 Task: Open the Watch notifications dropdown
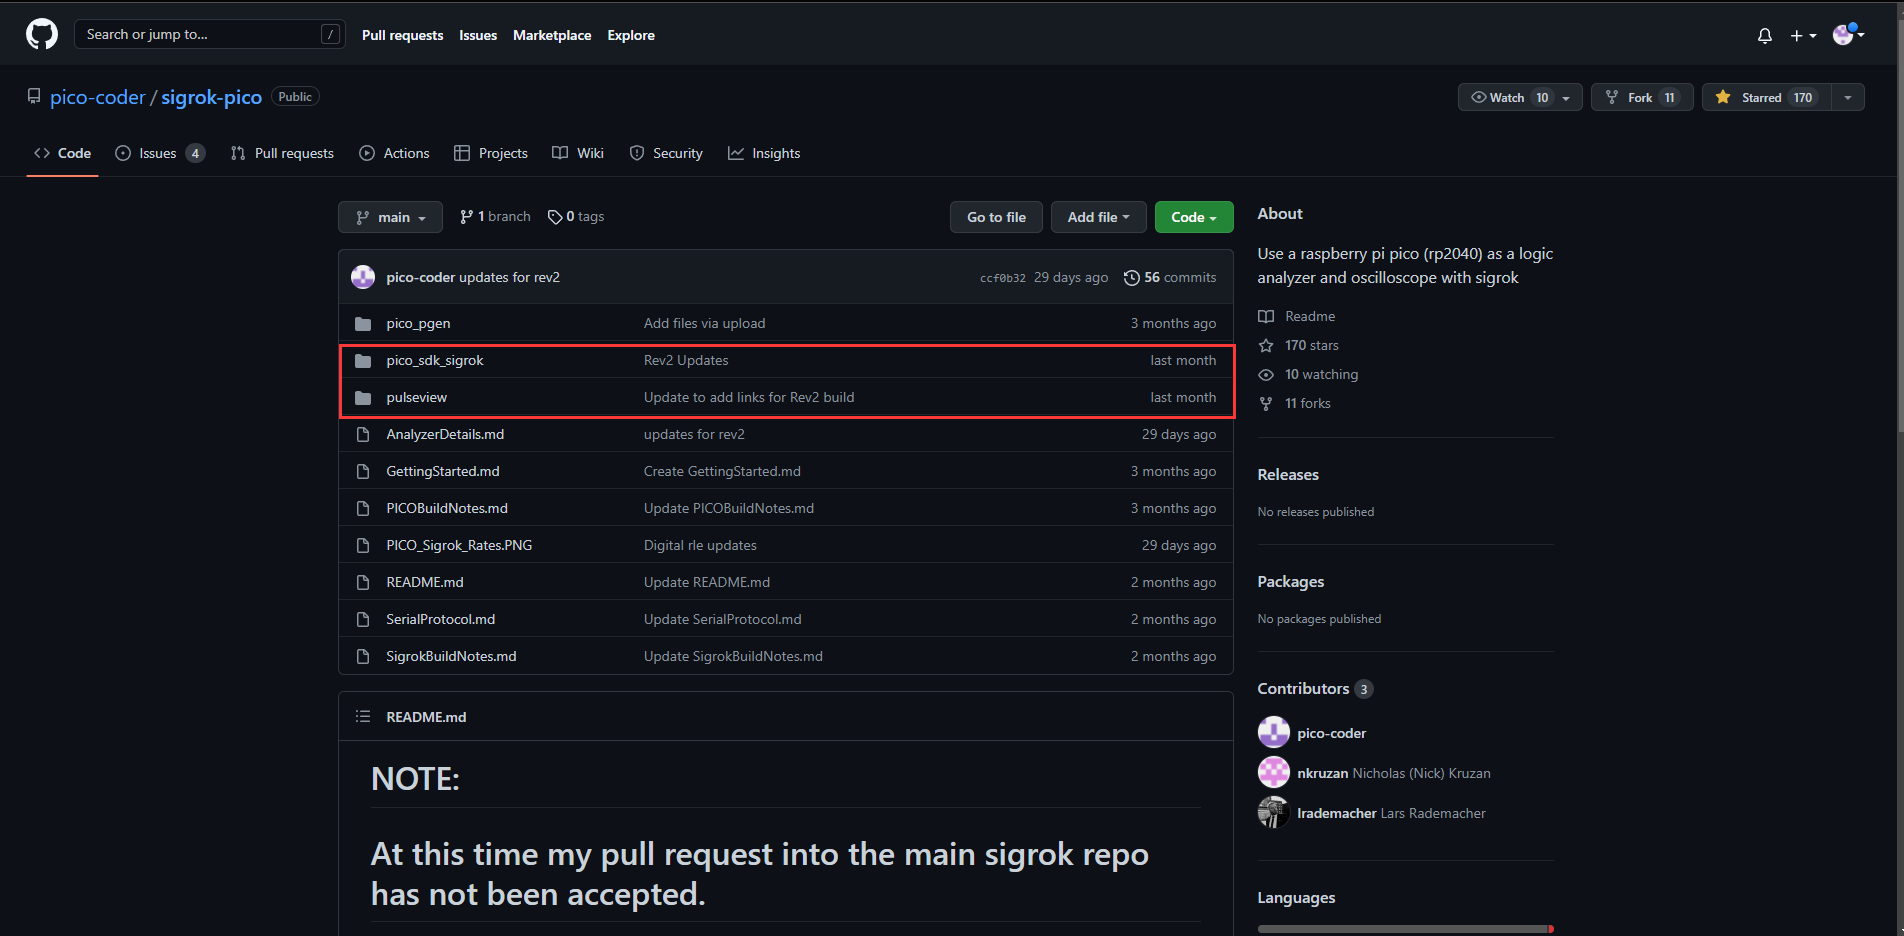pos(1520,97)
